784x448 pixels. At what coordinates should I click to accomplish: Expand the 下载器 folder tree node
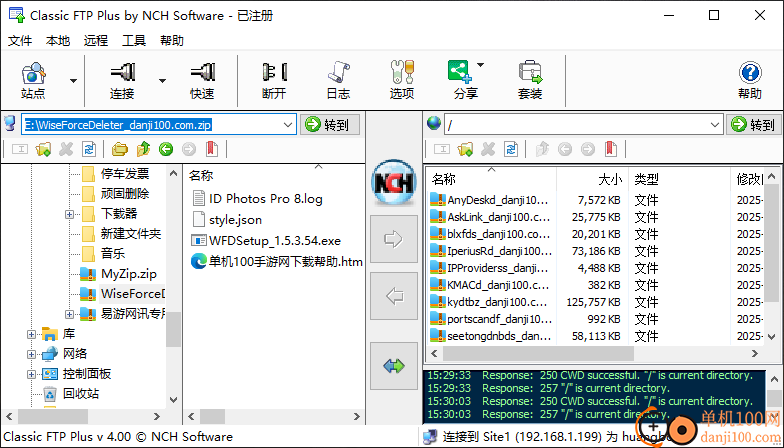click(x=70, y=214)
